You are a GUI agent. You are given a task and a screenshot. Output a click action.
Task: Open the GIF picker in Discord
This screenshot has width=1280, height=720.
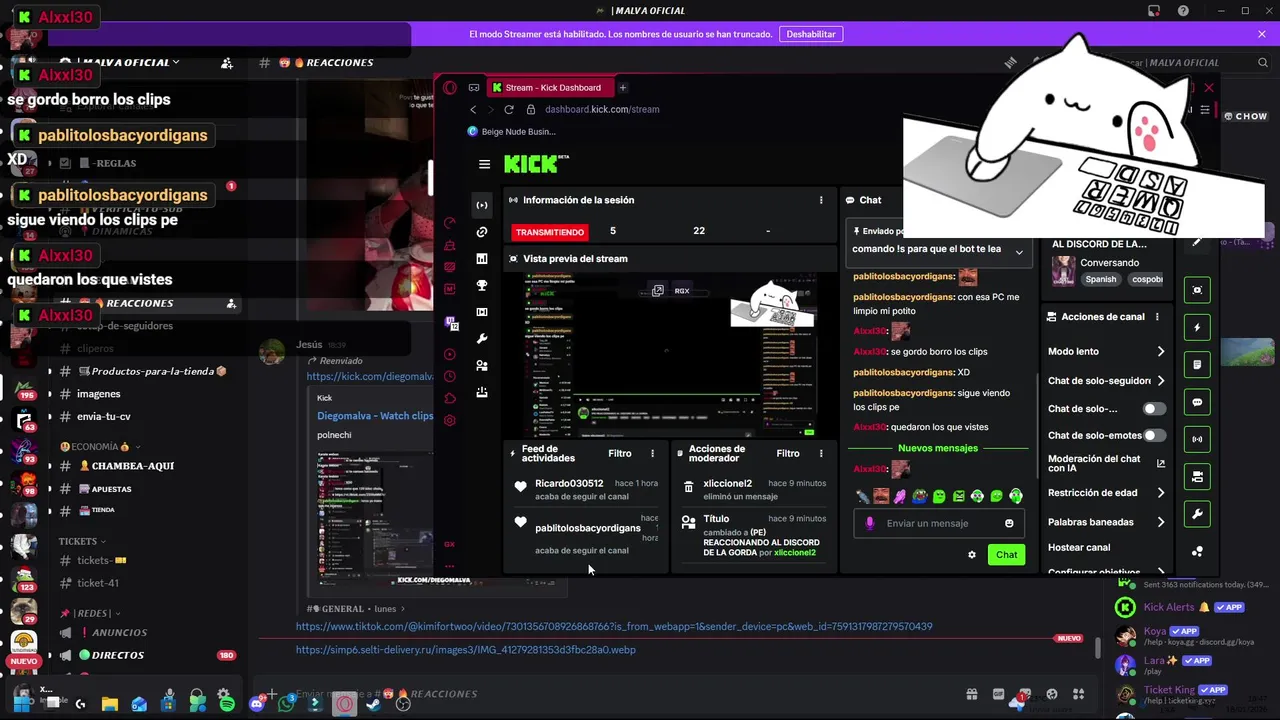(998, 694)
